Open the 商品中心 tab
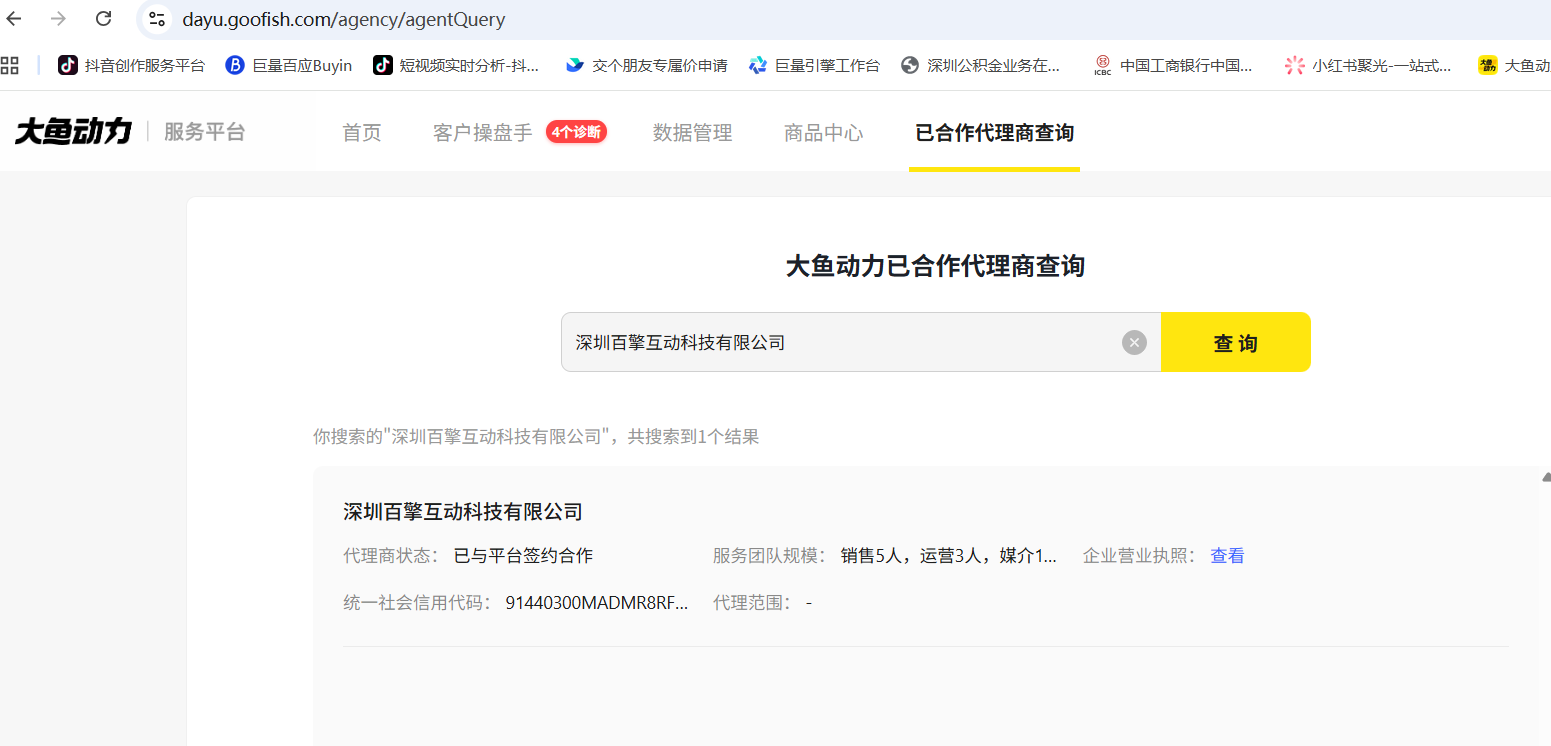The image size is (1551, 746). 824,133
